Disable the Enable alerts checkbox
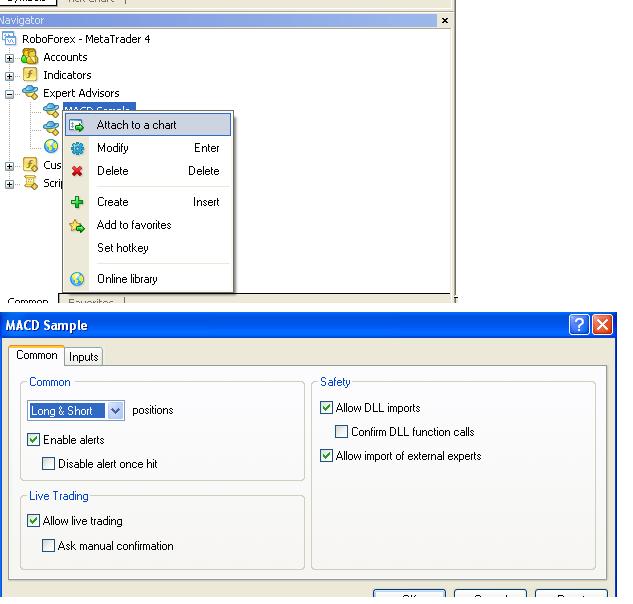The image size is (633, 604). click(x=35, y=440)
